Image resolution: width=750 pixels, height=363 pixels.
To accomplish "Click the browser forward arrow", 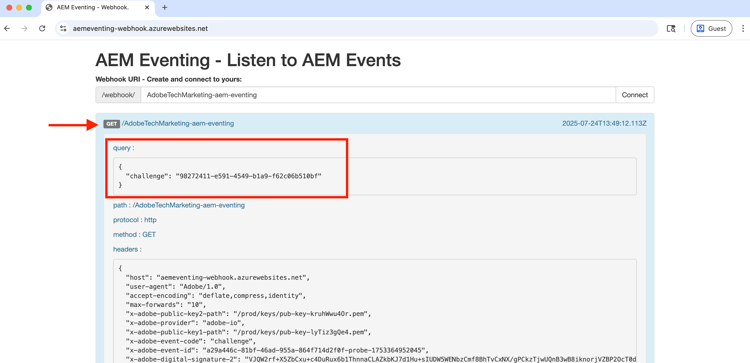I will (24, 29).
